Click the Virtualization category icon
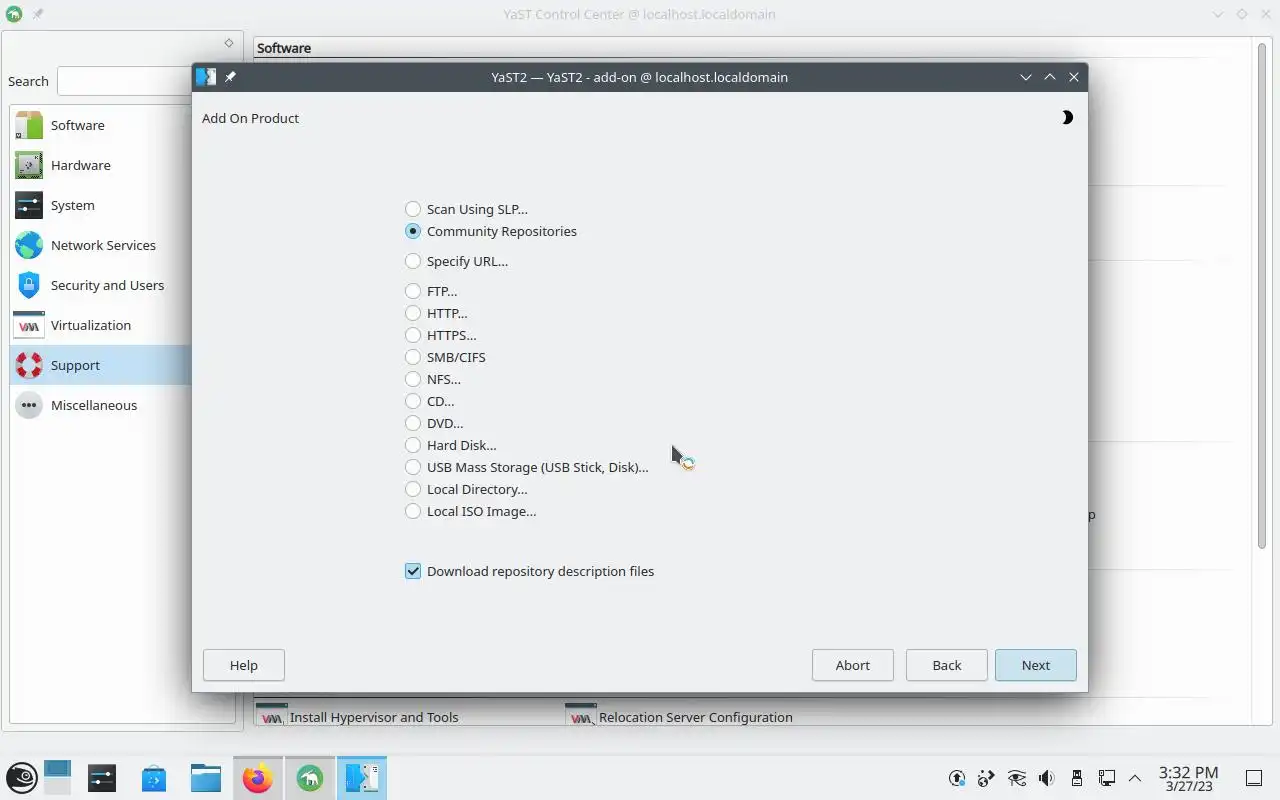1280x800 pixels. pyautogui.click(x=29, y=325)
